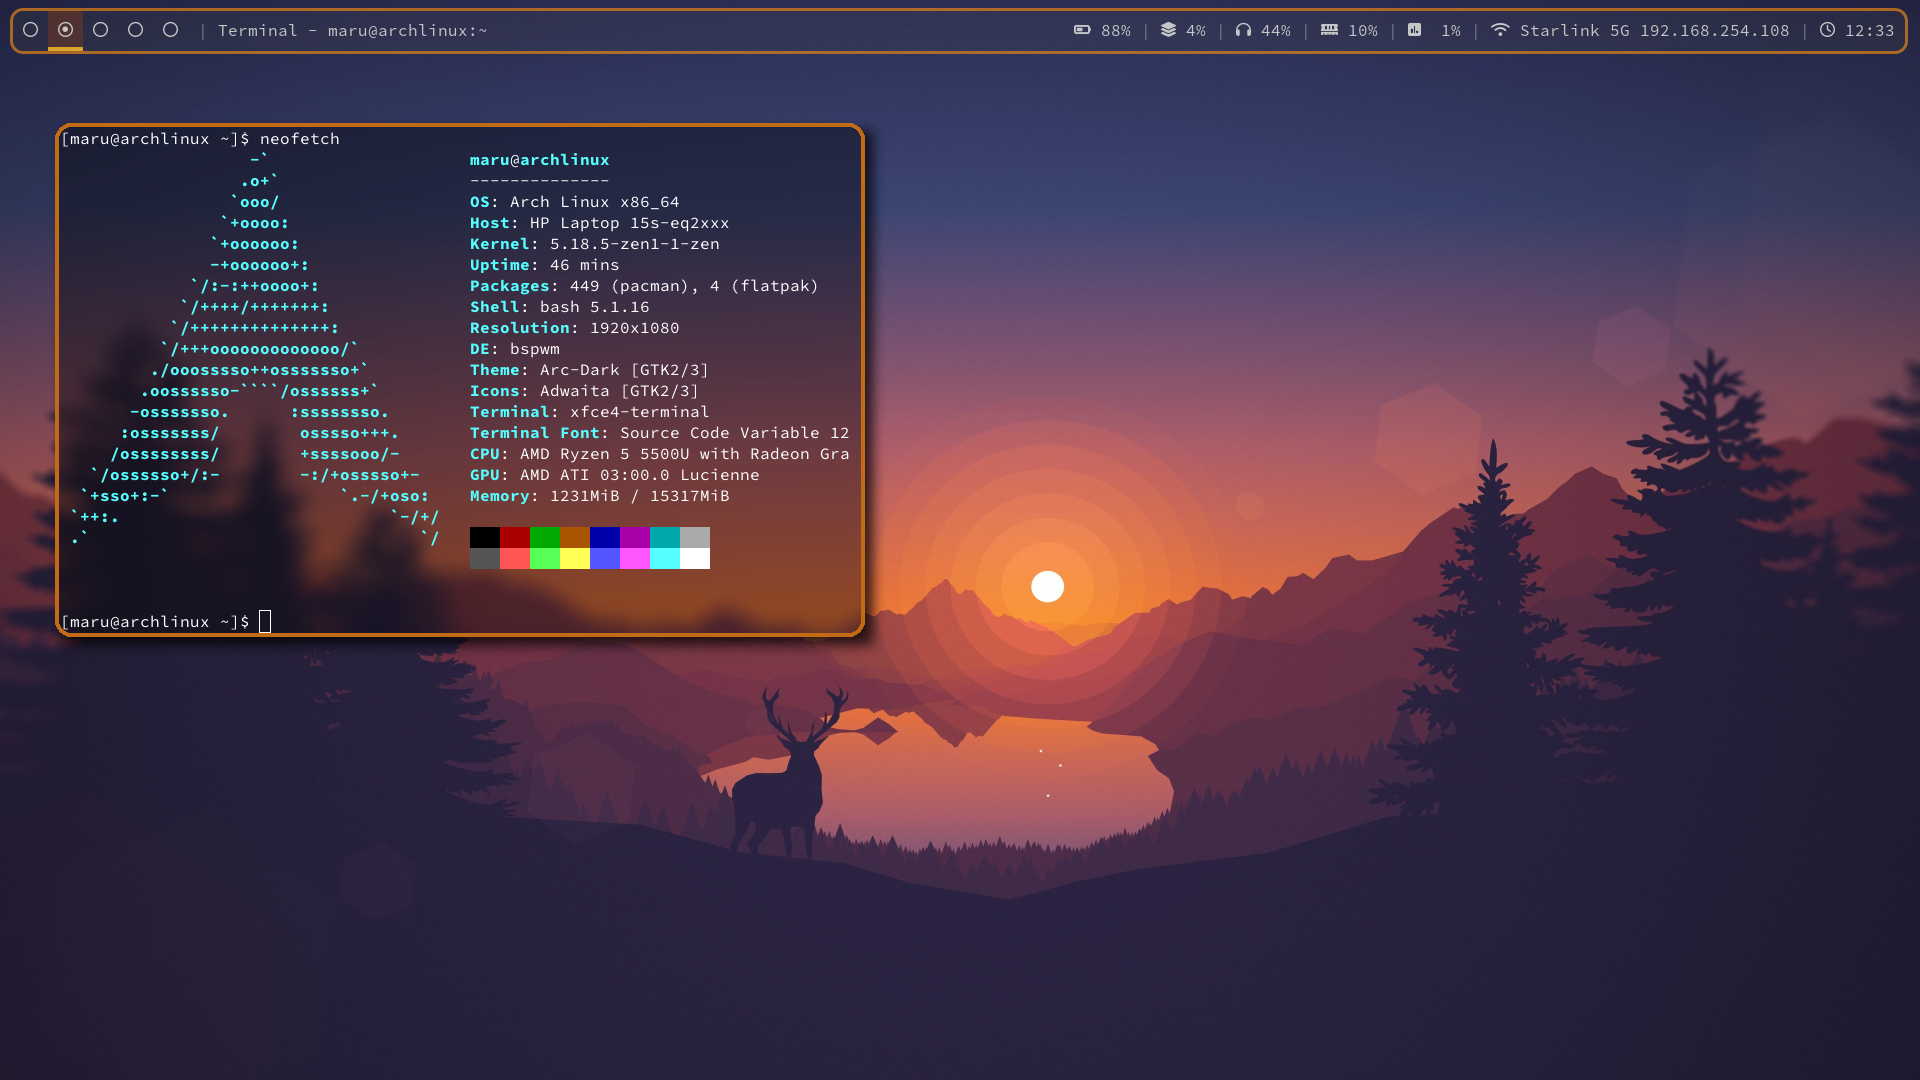Click the headphones volume icon
Screen dimensions: 1920x1080
tap(1243, 30)
